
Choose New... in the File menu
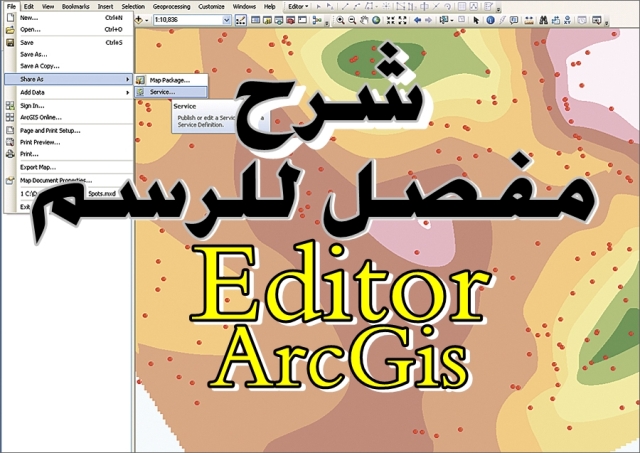click(x=69, y=18)
